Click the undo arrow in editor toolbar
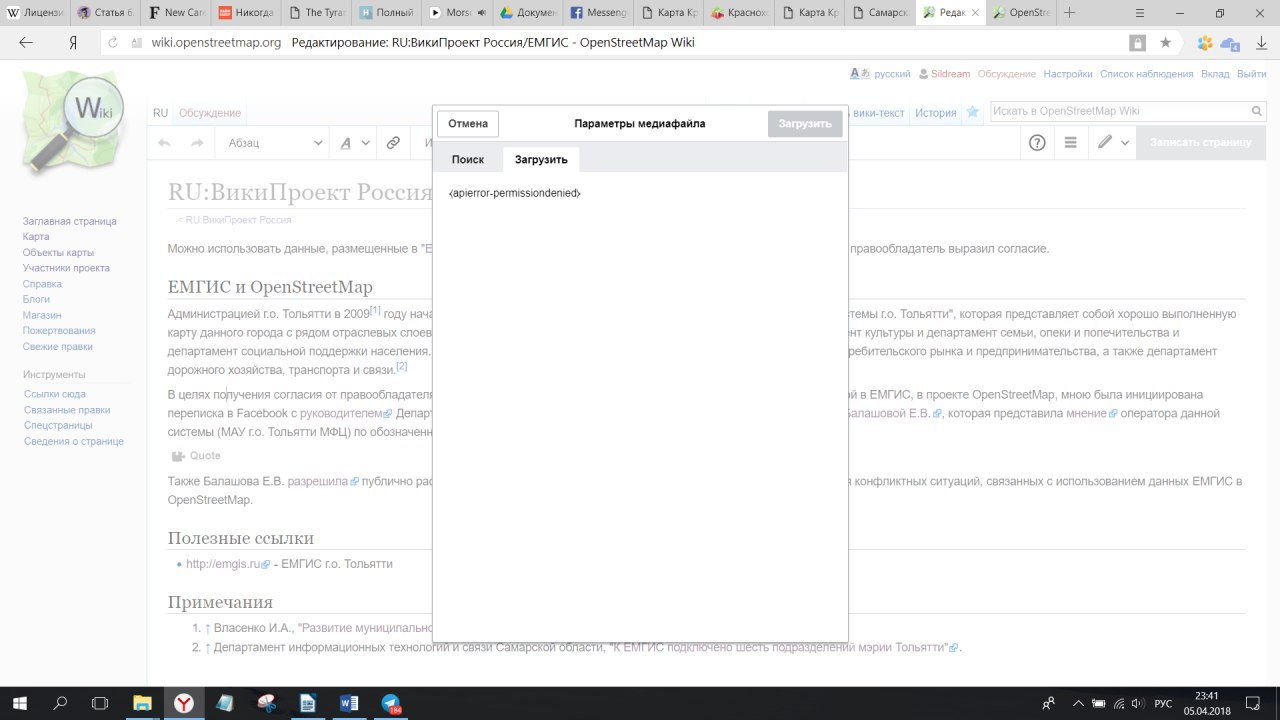Viewport: 1280px width, 720px height. (x=165, y=143)
